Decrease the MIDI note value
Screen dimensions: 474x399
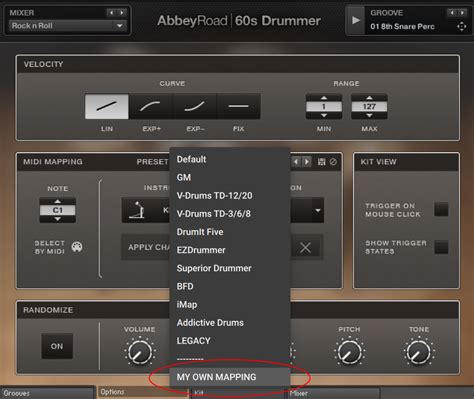(x=58, y=219)
